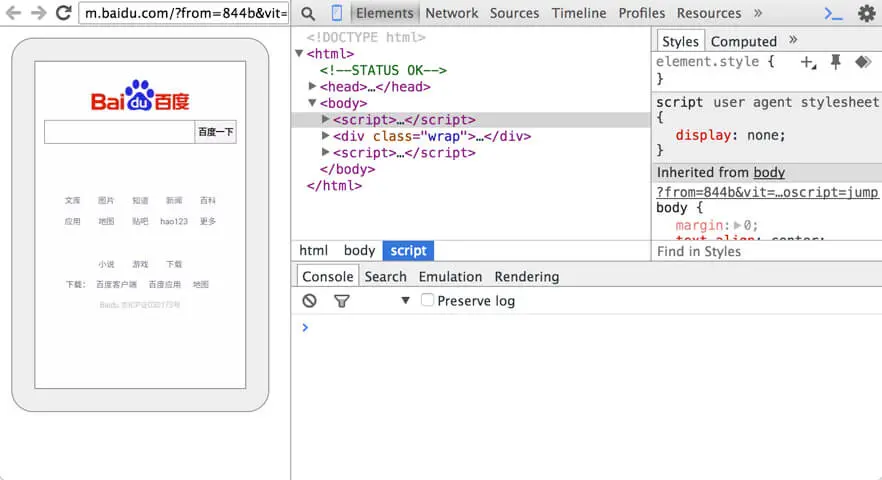Viewport: 882px width, 480px height.
Task: Toggle element state pin icon
Action: point(836,62)
